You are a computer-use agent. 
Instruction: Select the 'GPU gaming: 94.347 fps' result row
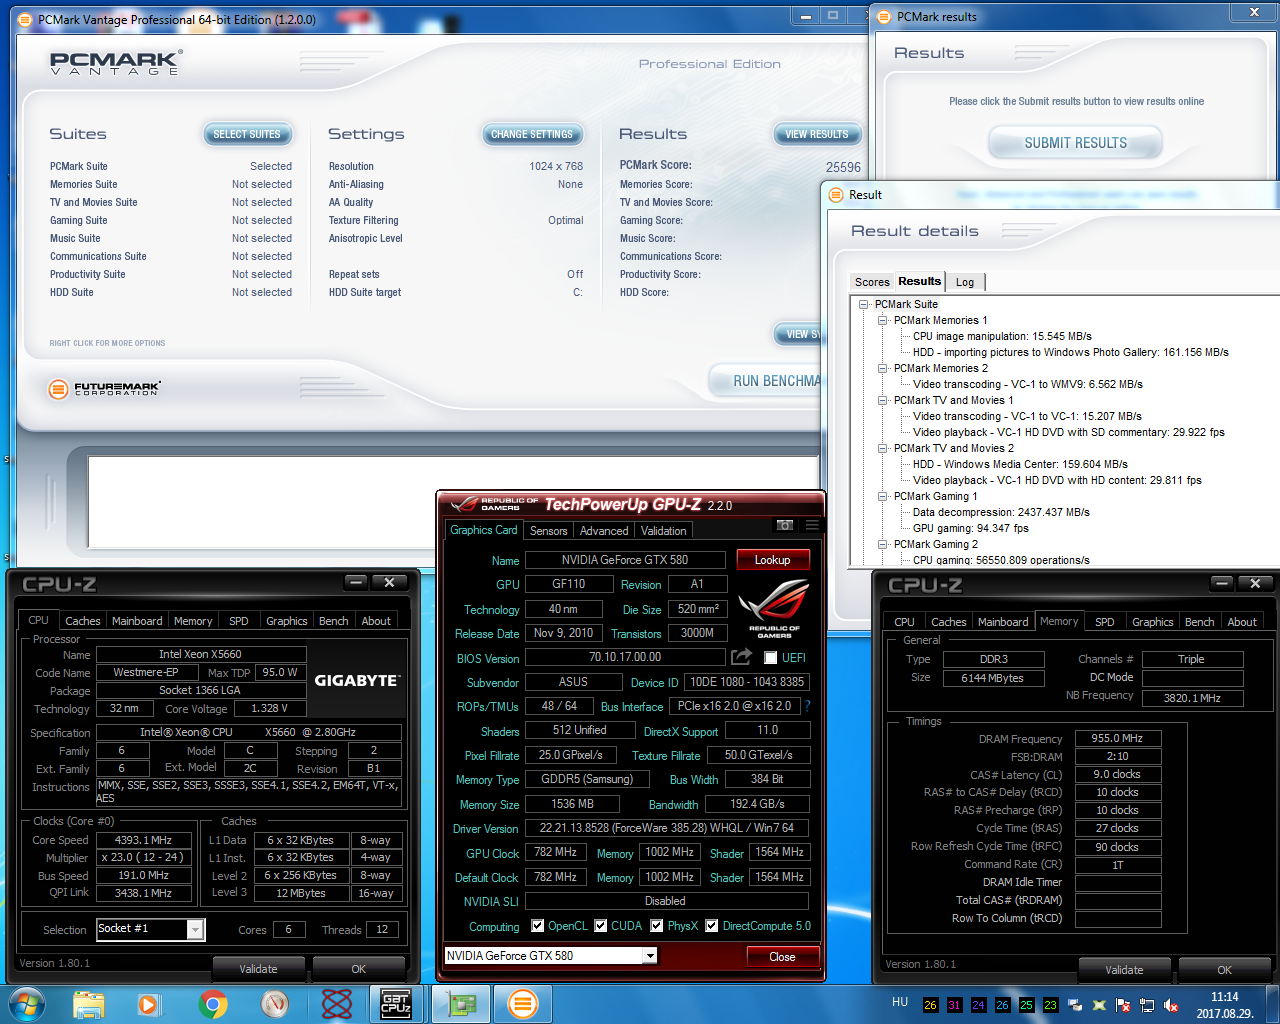tap(970, 528)
